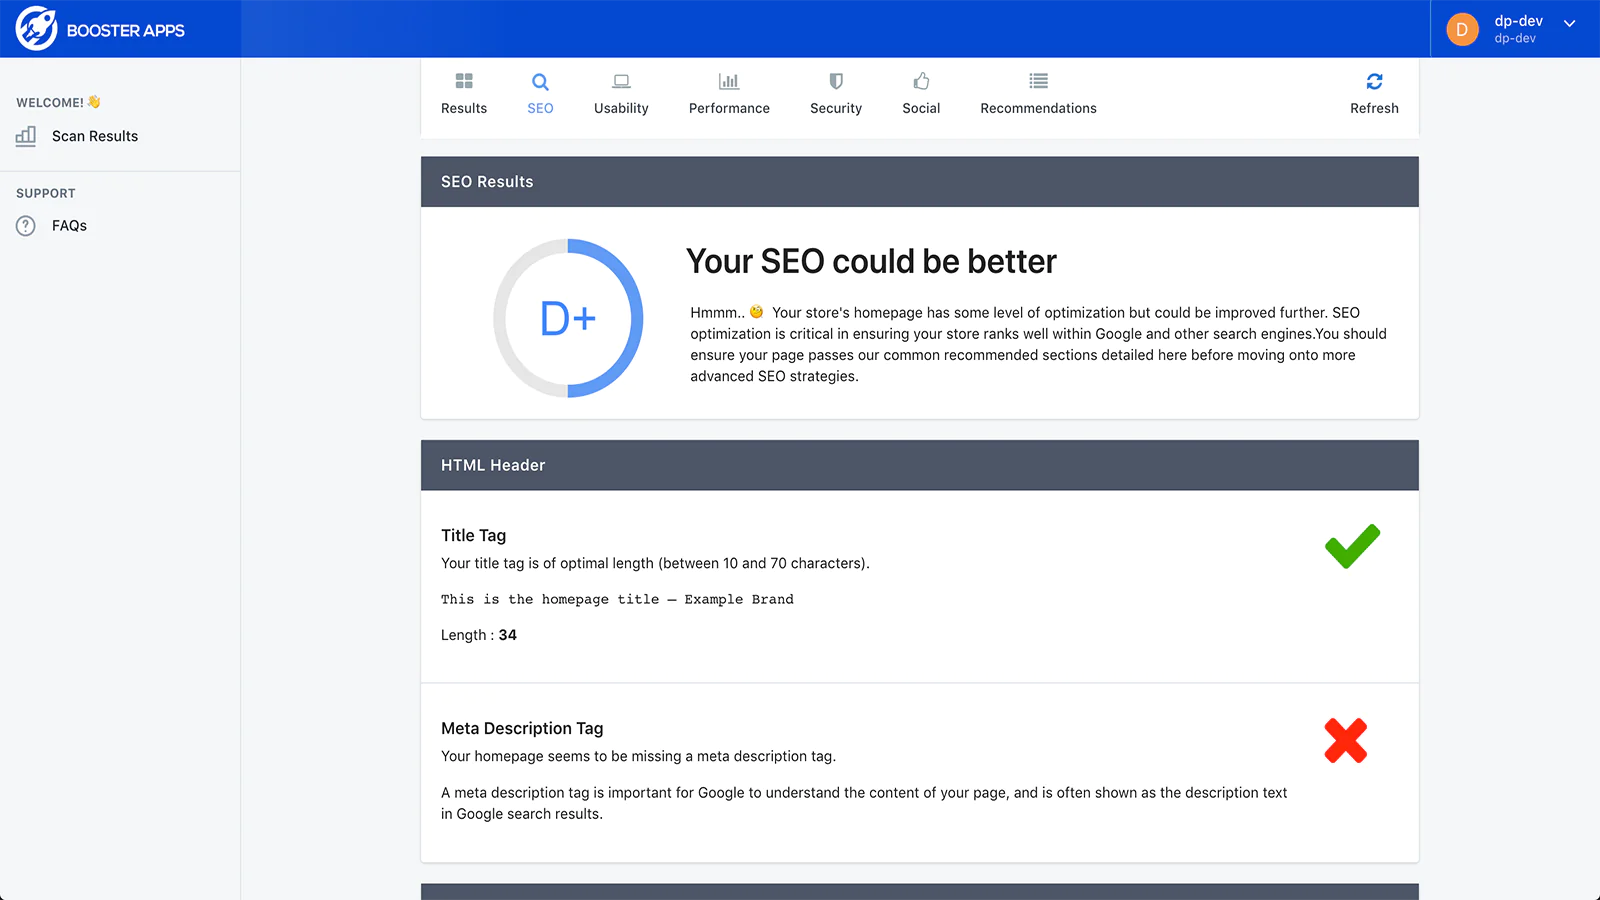Click the D+ SEO grade circle

click(568, 318)
